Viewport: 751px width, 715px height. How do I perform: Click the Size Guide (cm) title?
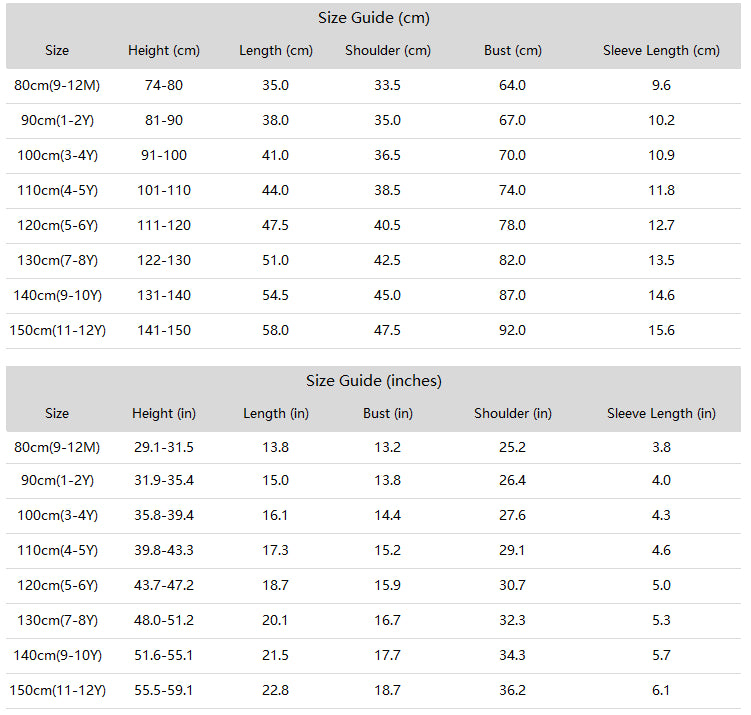pos(374,18)
